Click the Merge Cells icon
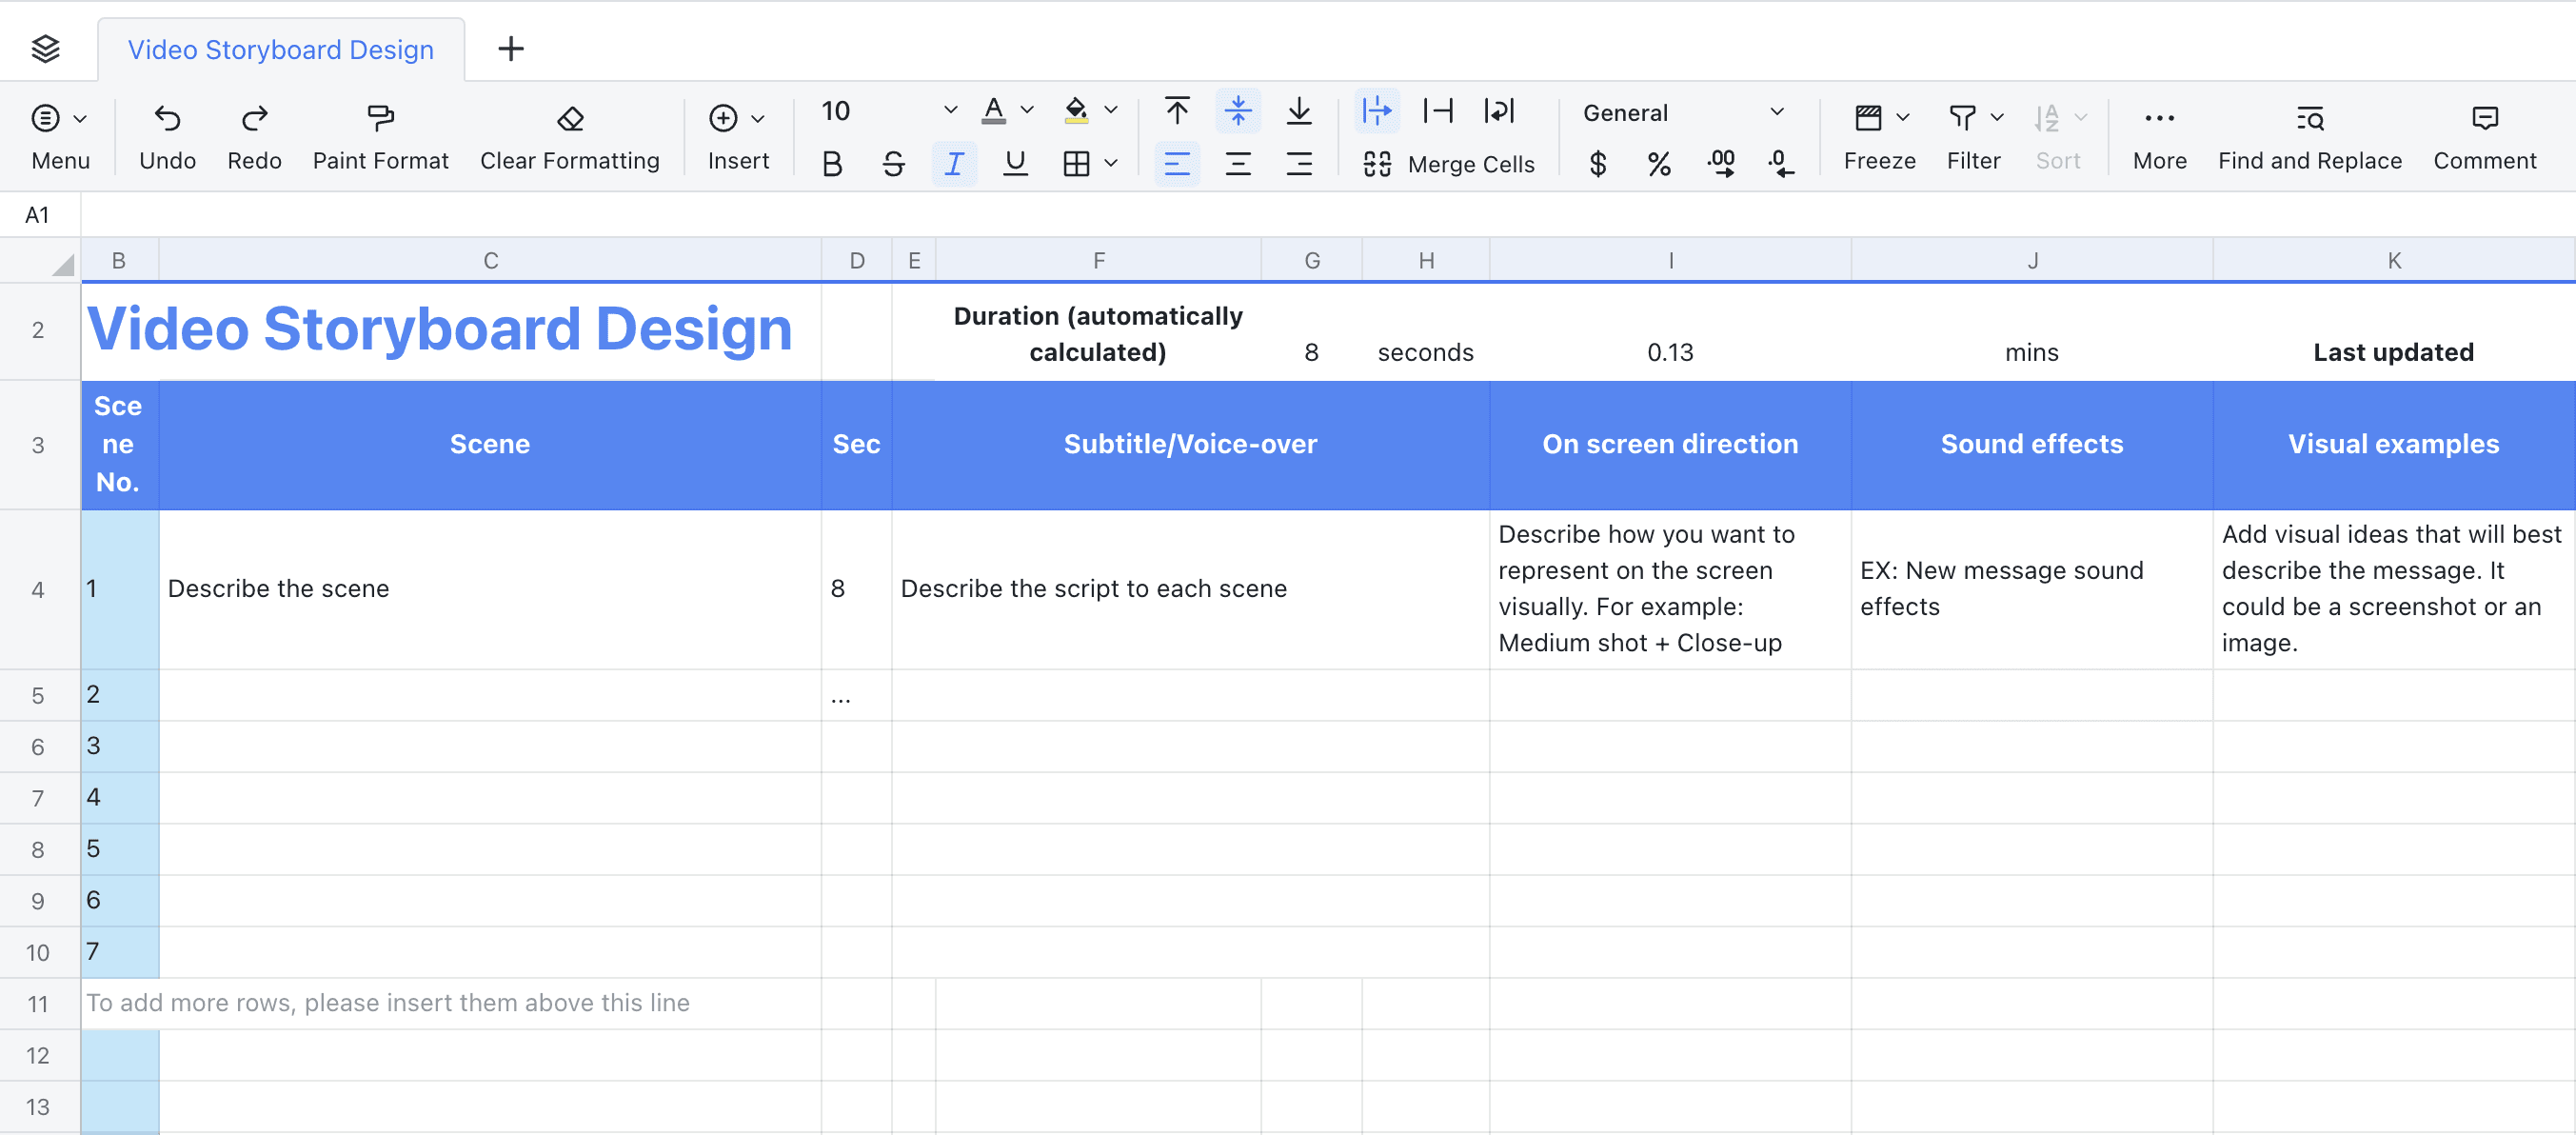 1377,164
